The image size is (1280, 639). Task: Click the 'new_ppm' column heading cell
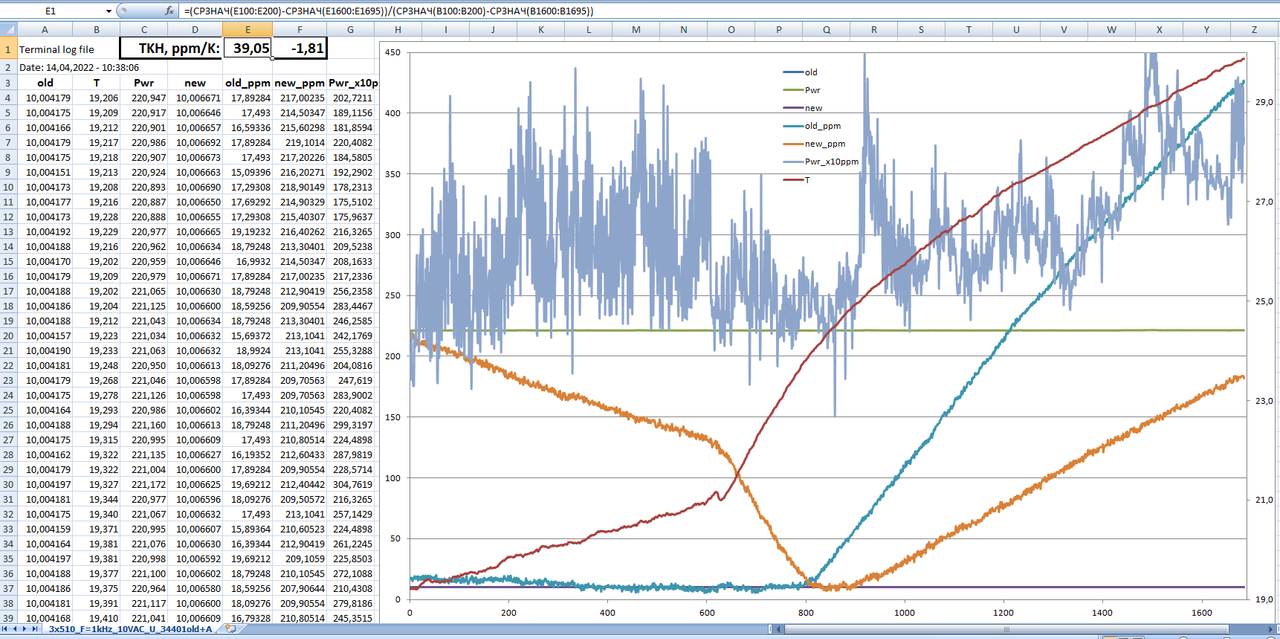pyautogui.click(x=300, y=83)
